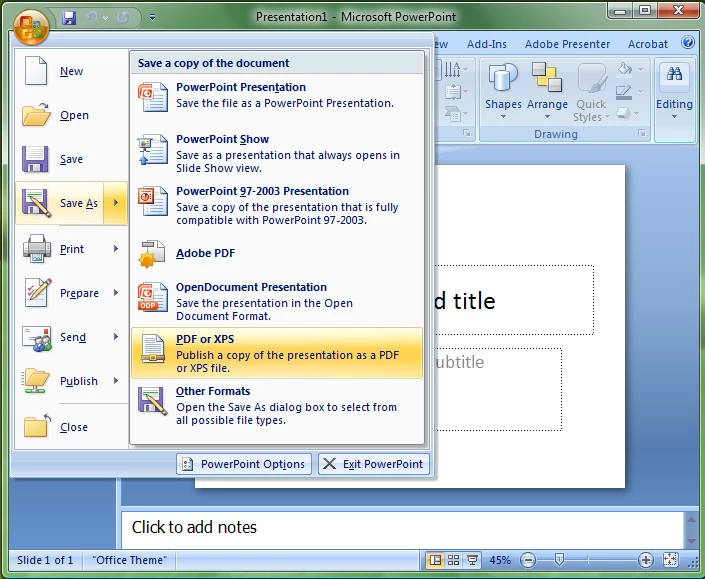Save as Adobe PDF
705x579 pixels.
point(277,254)
